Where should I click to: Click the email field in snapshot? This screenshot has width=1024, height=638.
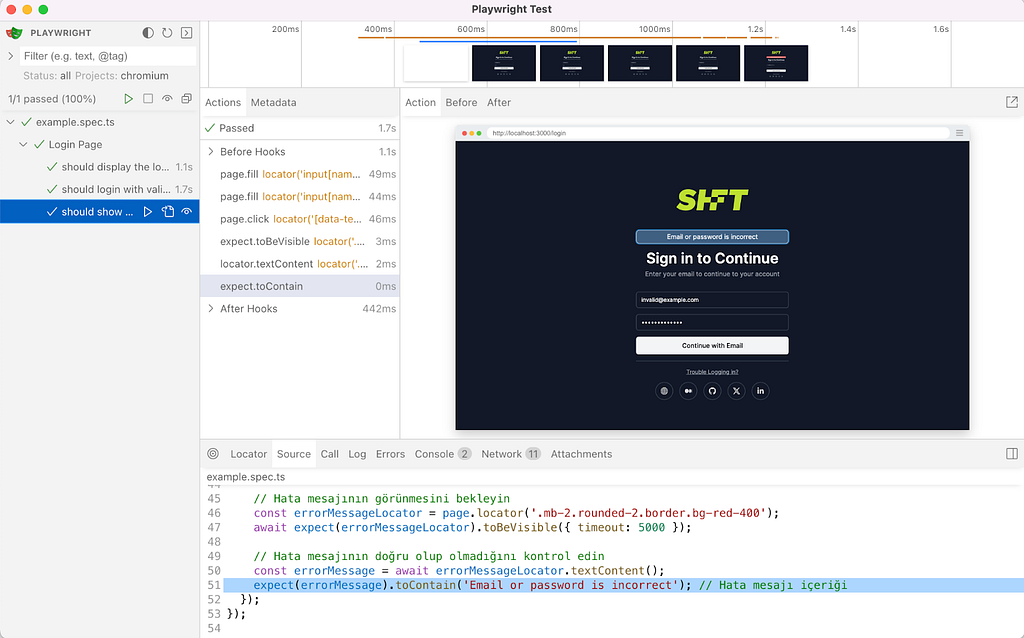pyautogui.click(x=712, y=300)
